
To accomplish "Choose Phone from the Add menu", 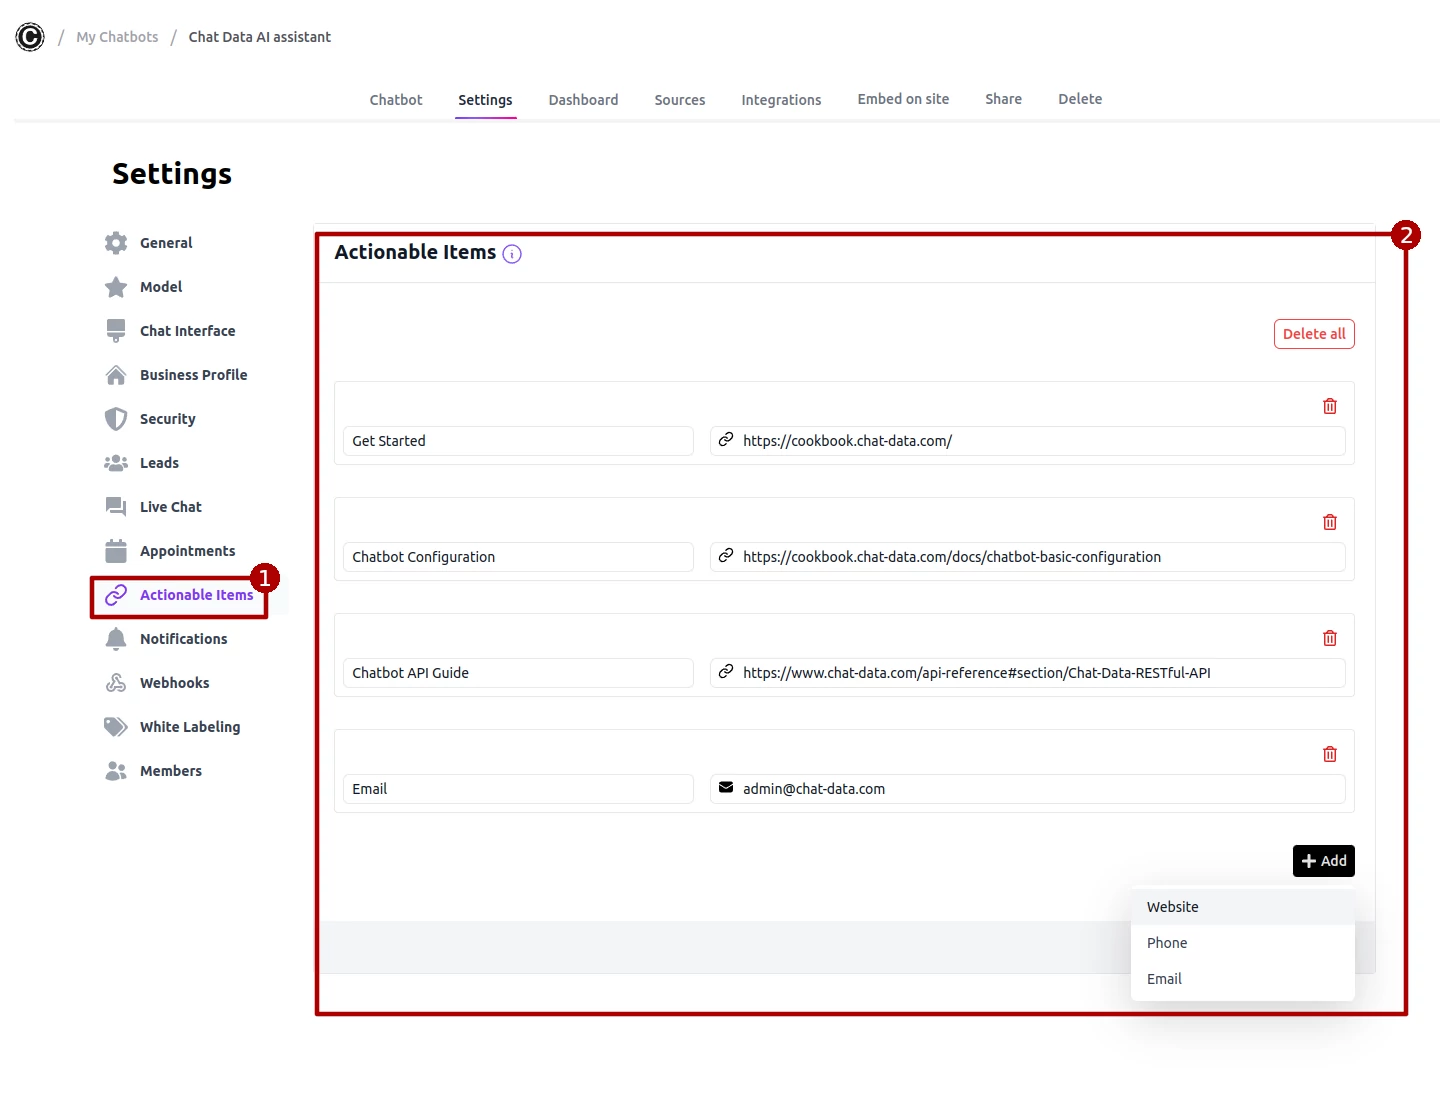I will point(1243,943).
